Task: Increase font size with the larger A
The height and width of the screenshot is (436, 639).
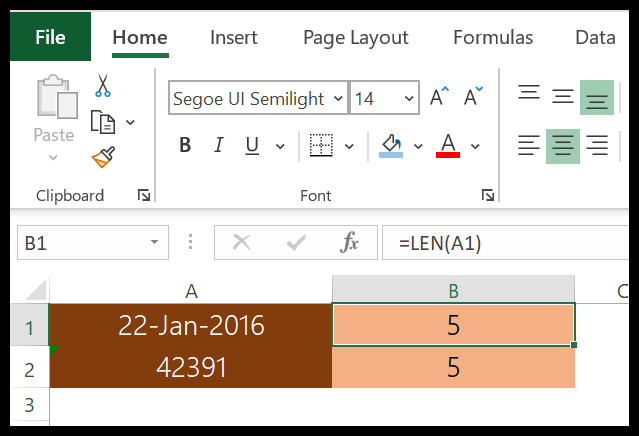Action: [x=439, y=97]
